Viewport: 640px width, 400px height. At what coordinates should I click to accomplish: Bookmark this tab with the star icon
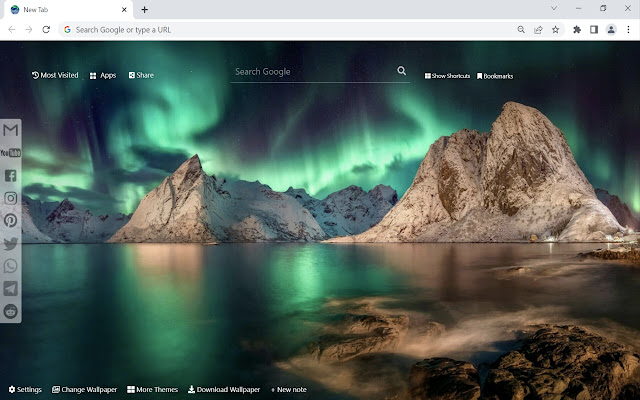[x=556, y=29]
